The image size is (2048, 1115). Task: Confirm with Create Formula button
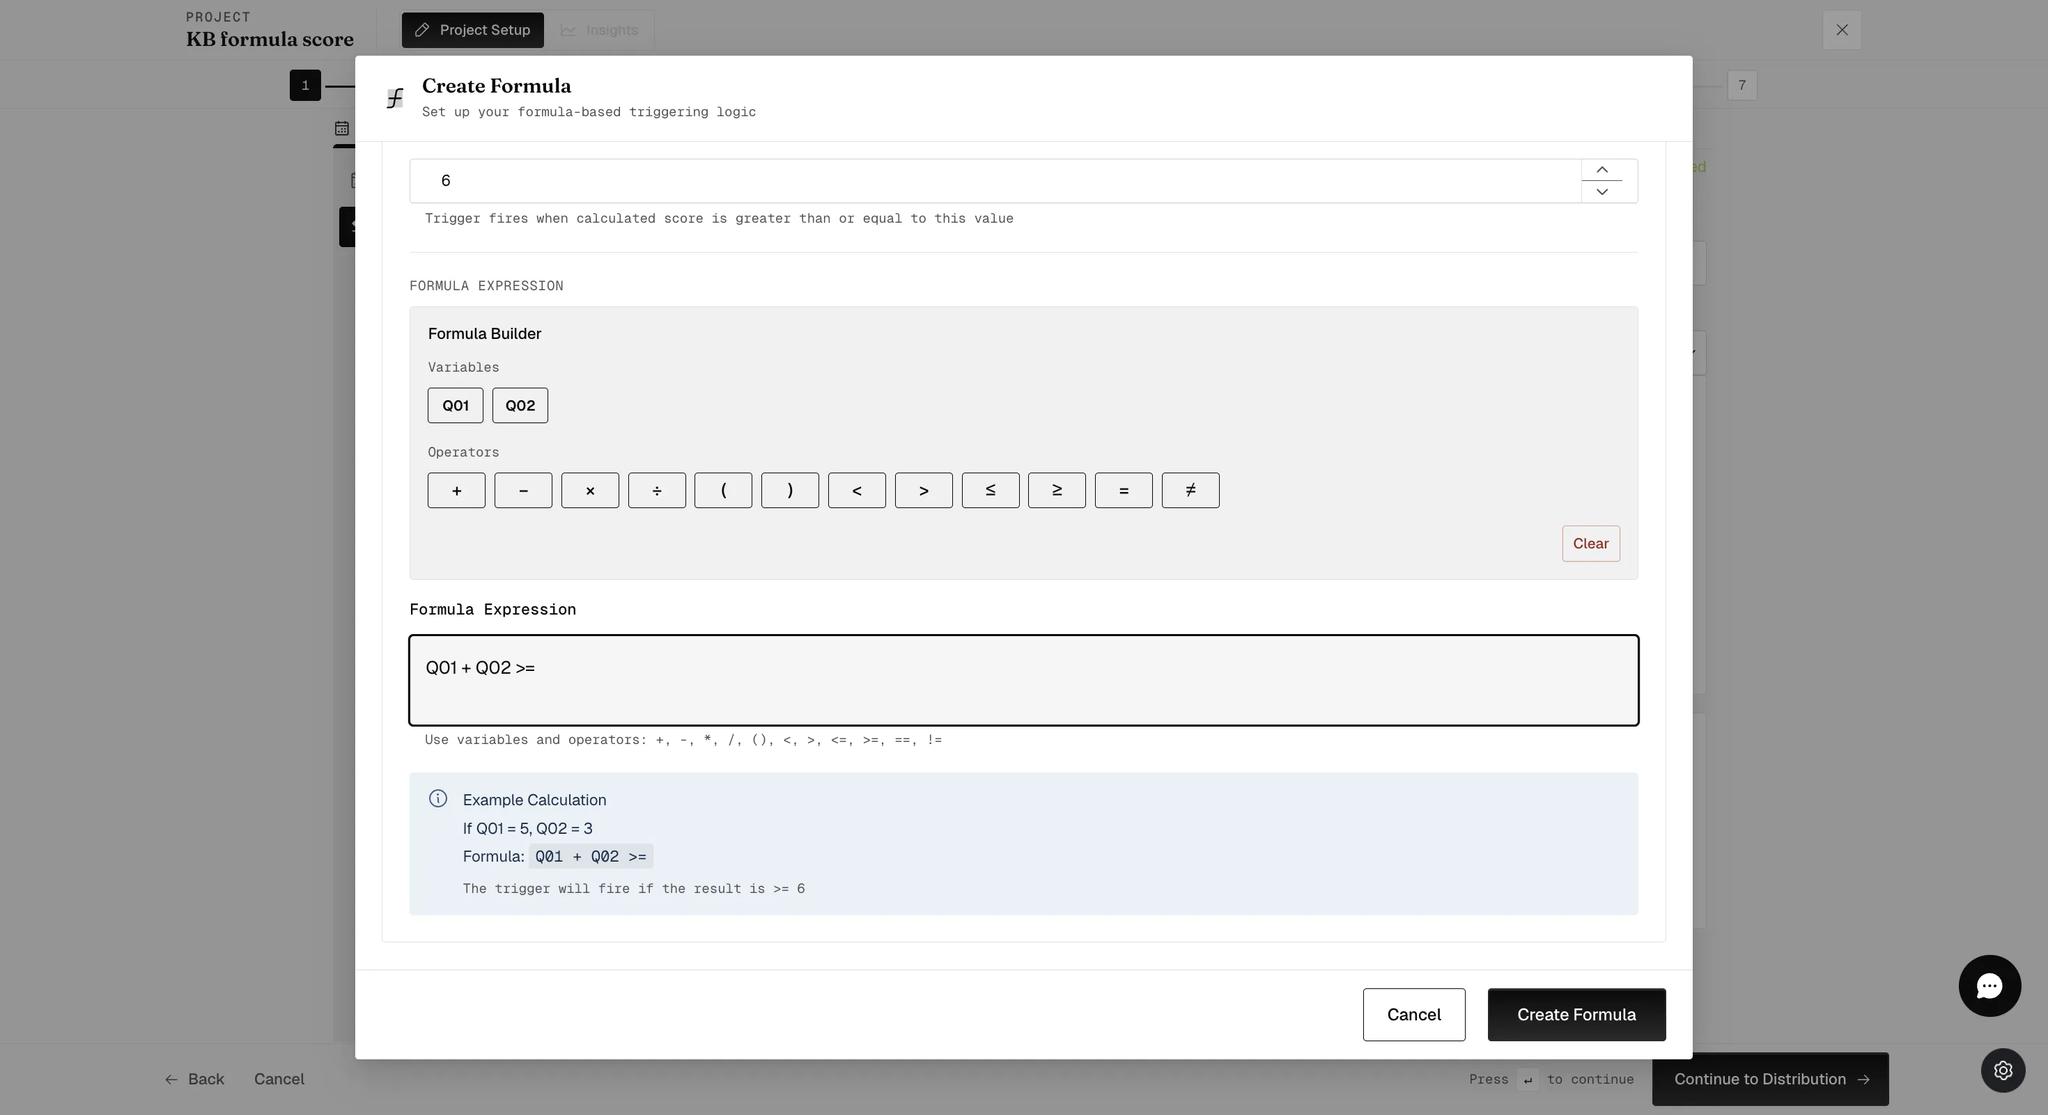[1577, 1015]
